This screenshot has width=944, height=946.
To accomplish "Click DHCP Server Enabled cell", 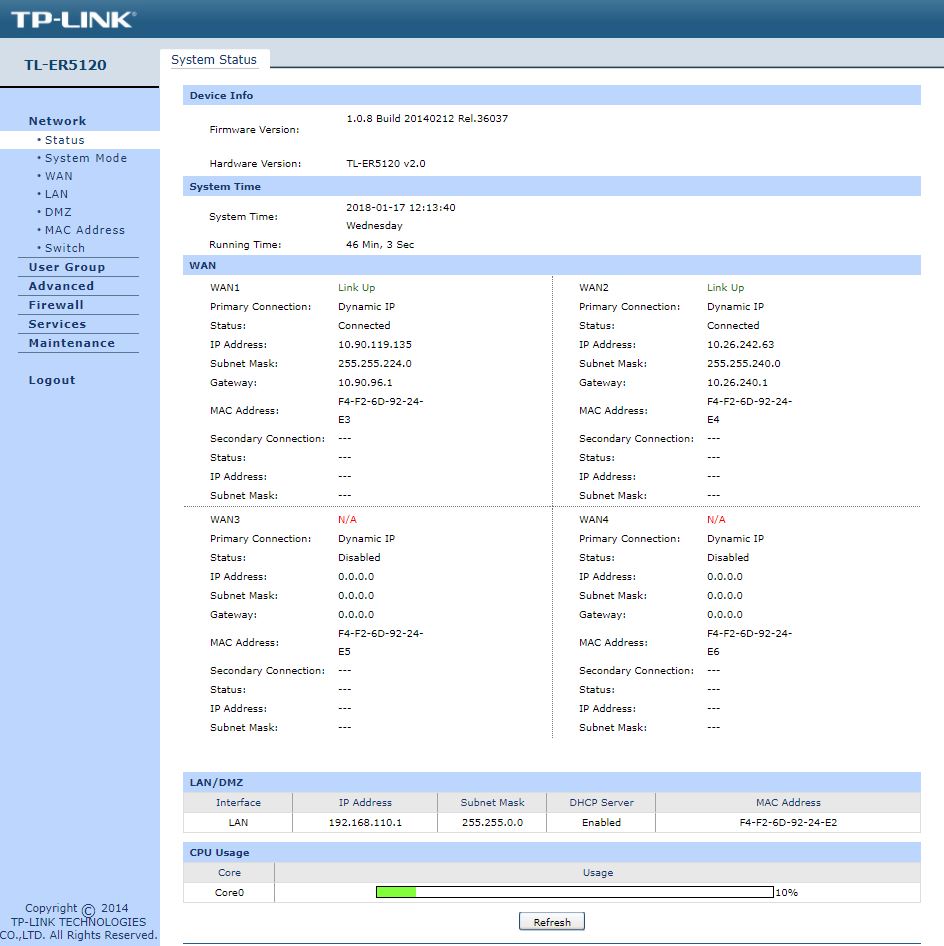I will [x=601, y=822].
